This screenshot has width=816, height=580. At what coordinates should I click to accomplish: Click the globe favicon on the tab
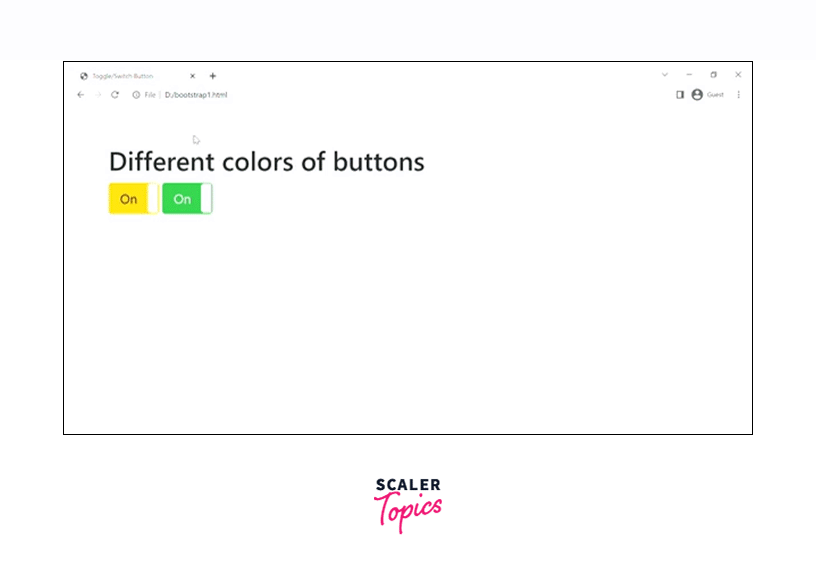pos(84,76)
